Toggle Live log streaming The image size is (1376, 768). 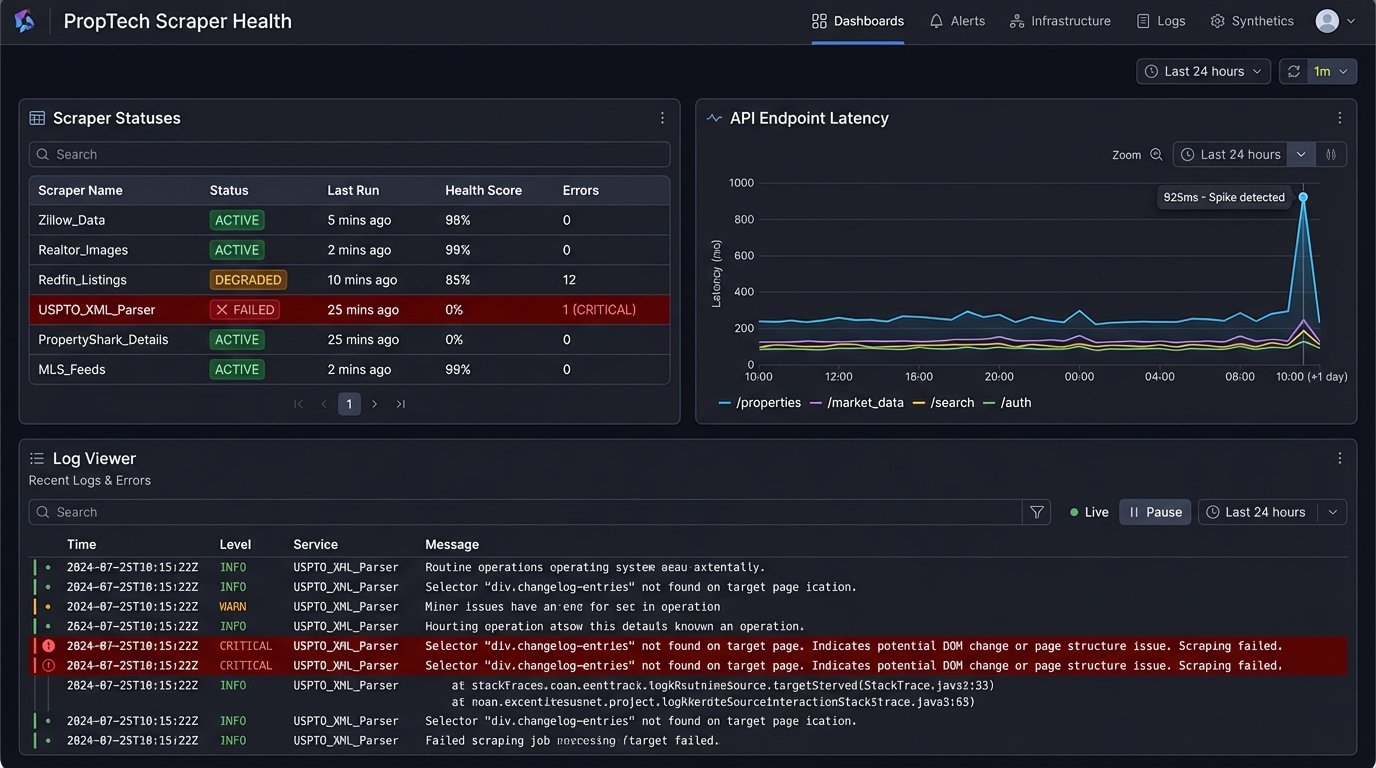(1089, 512)
